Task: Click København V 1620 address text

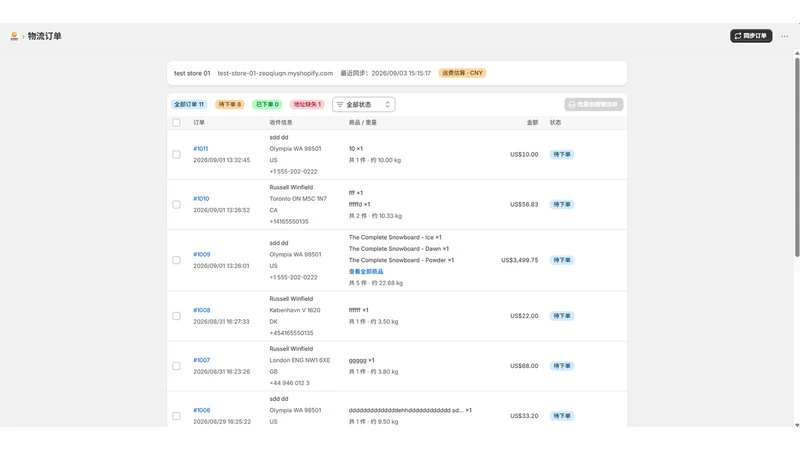Action: pyautogui.click(x=295, y=310)
